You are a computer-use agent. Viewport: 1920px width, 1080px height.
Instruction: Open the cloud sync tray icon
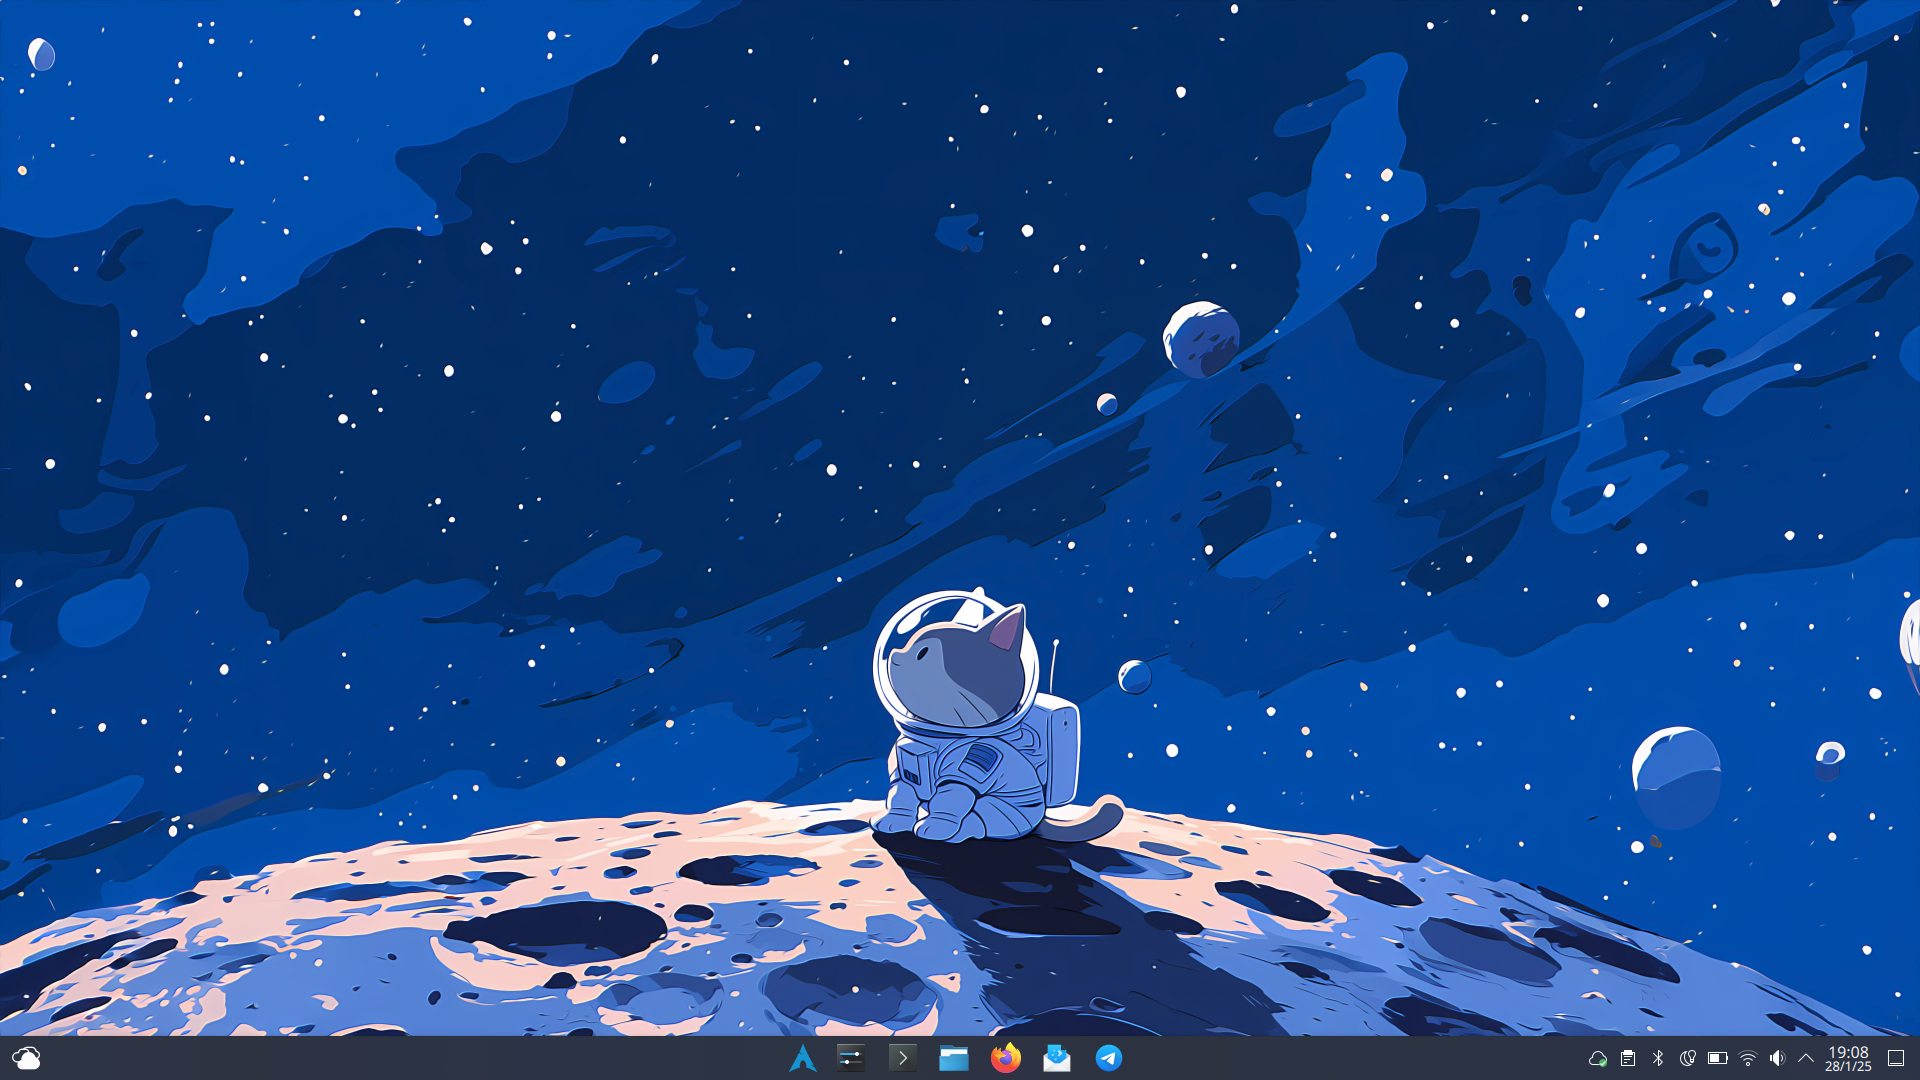click(x=1598, y=1058)
